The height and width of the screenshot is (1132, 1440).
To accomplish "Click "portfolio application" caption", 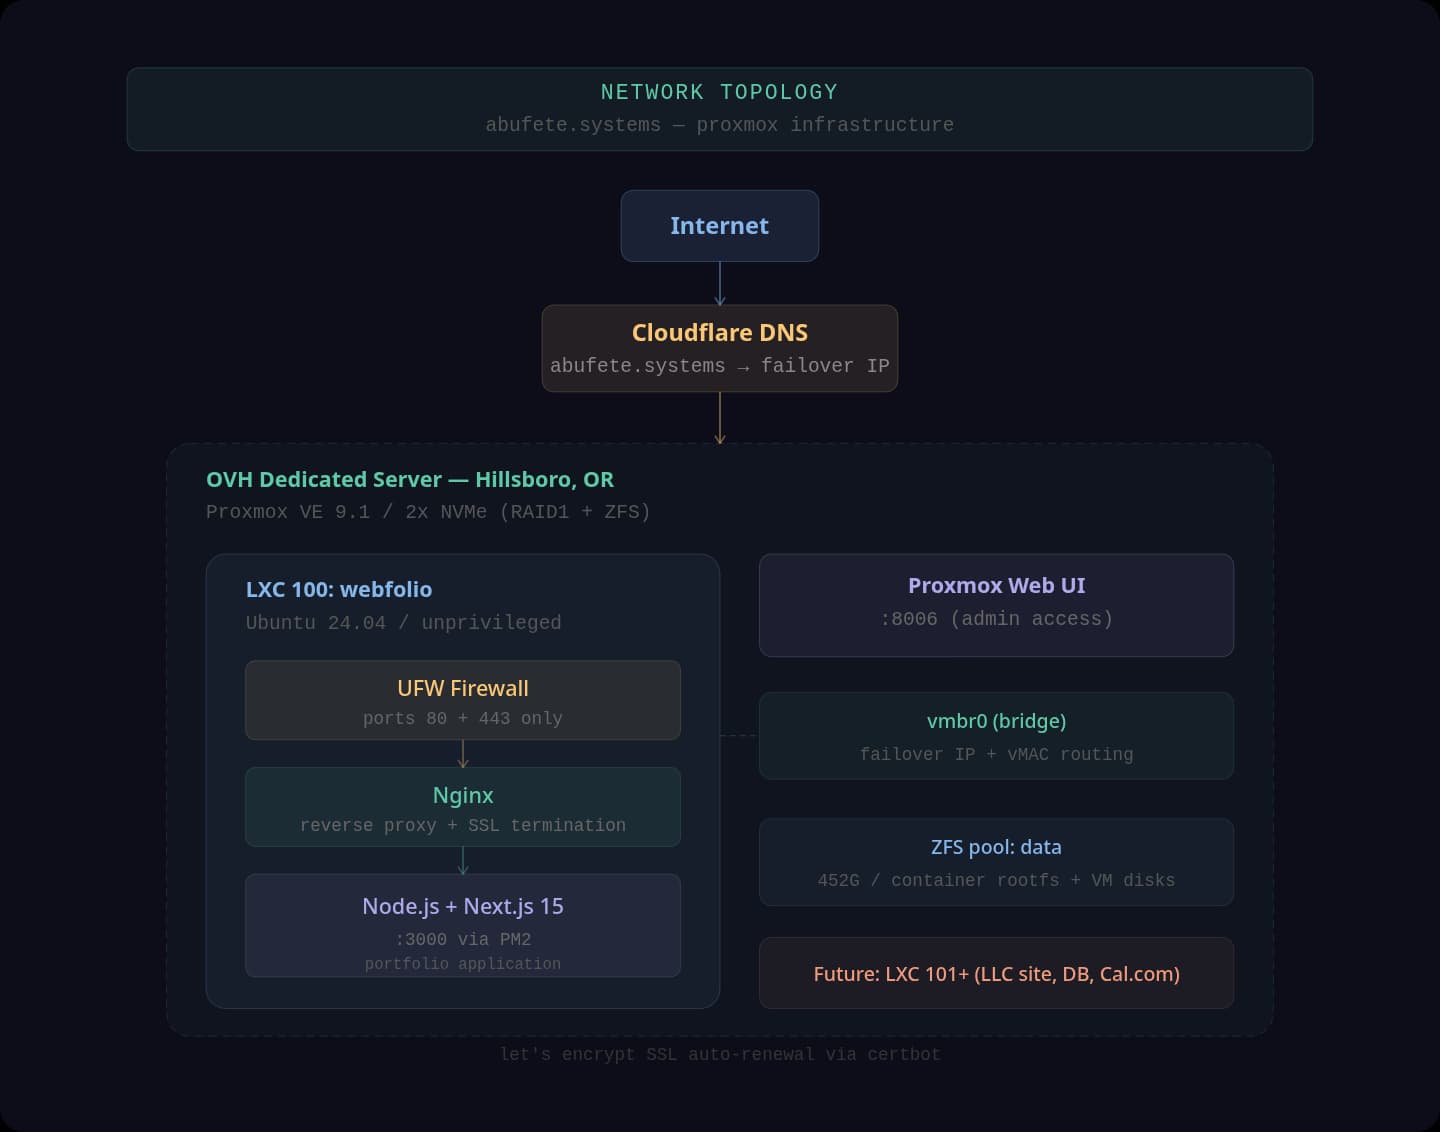I will [463, 964].
